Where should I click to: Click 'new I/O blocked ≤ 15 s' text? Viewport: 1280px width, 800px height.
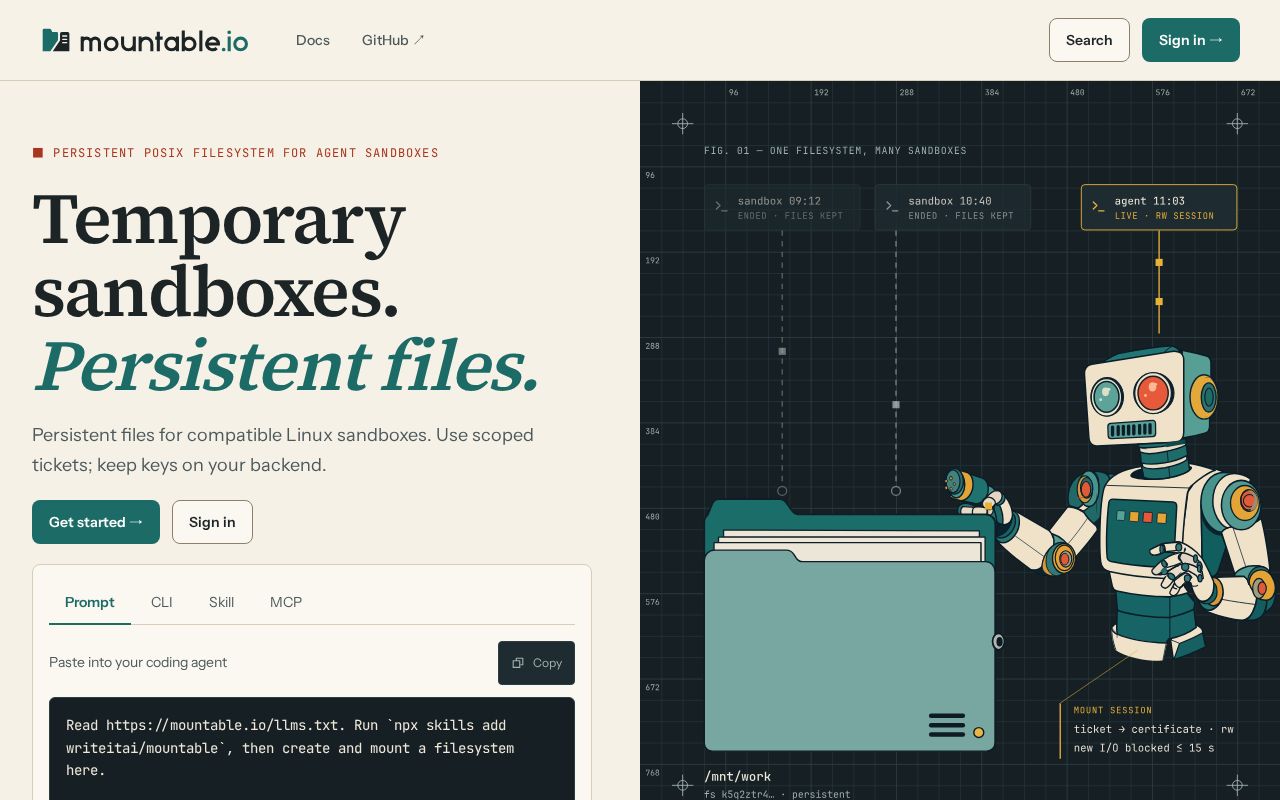tap(1144, 748)
